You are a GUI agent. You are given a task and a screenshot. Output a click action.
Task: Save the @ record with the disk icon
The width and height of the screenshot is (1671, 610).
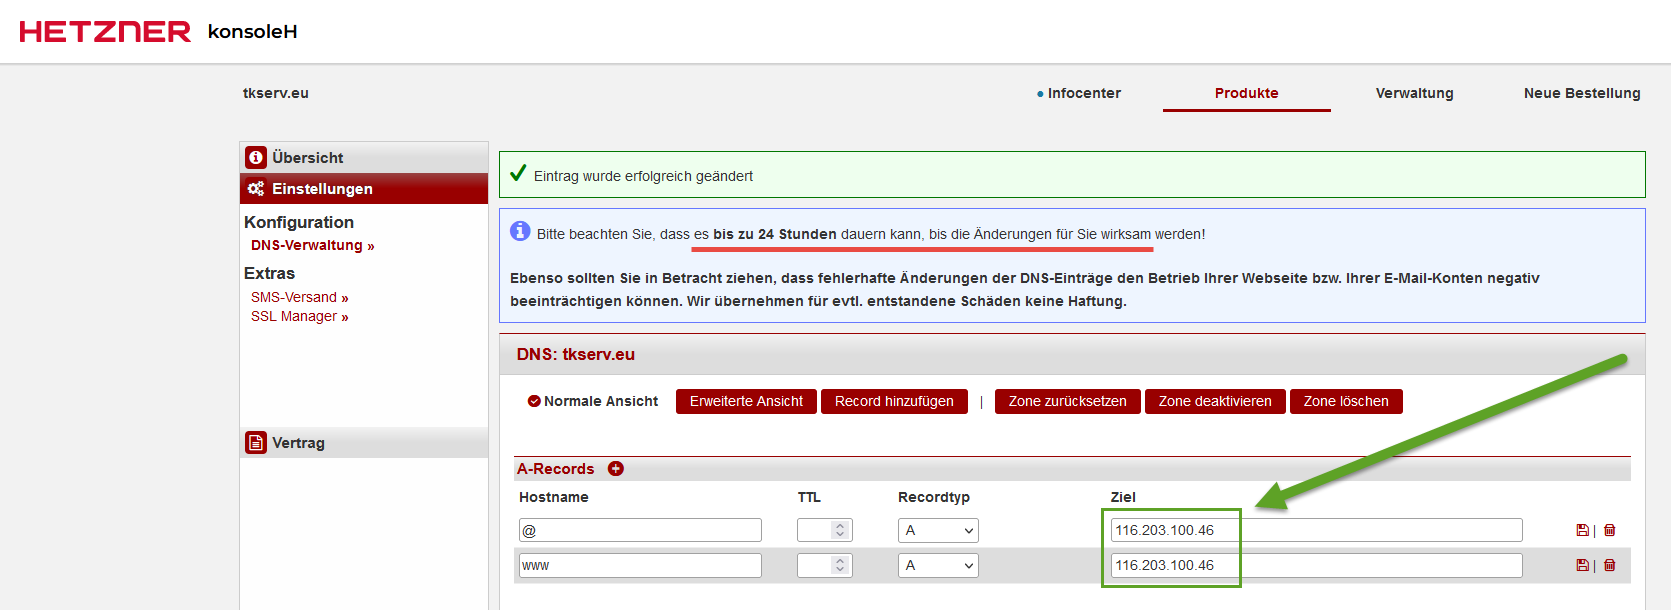pos(1582,531)
